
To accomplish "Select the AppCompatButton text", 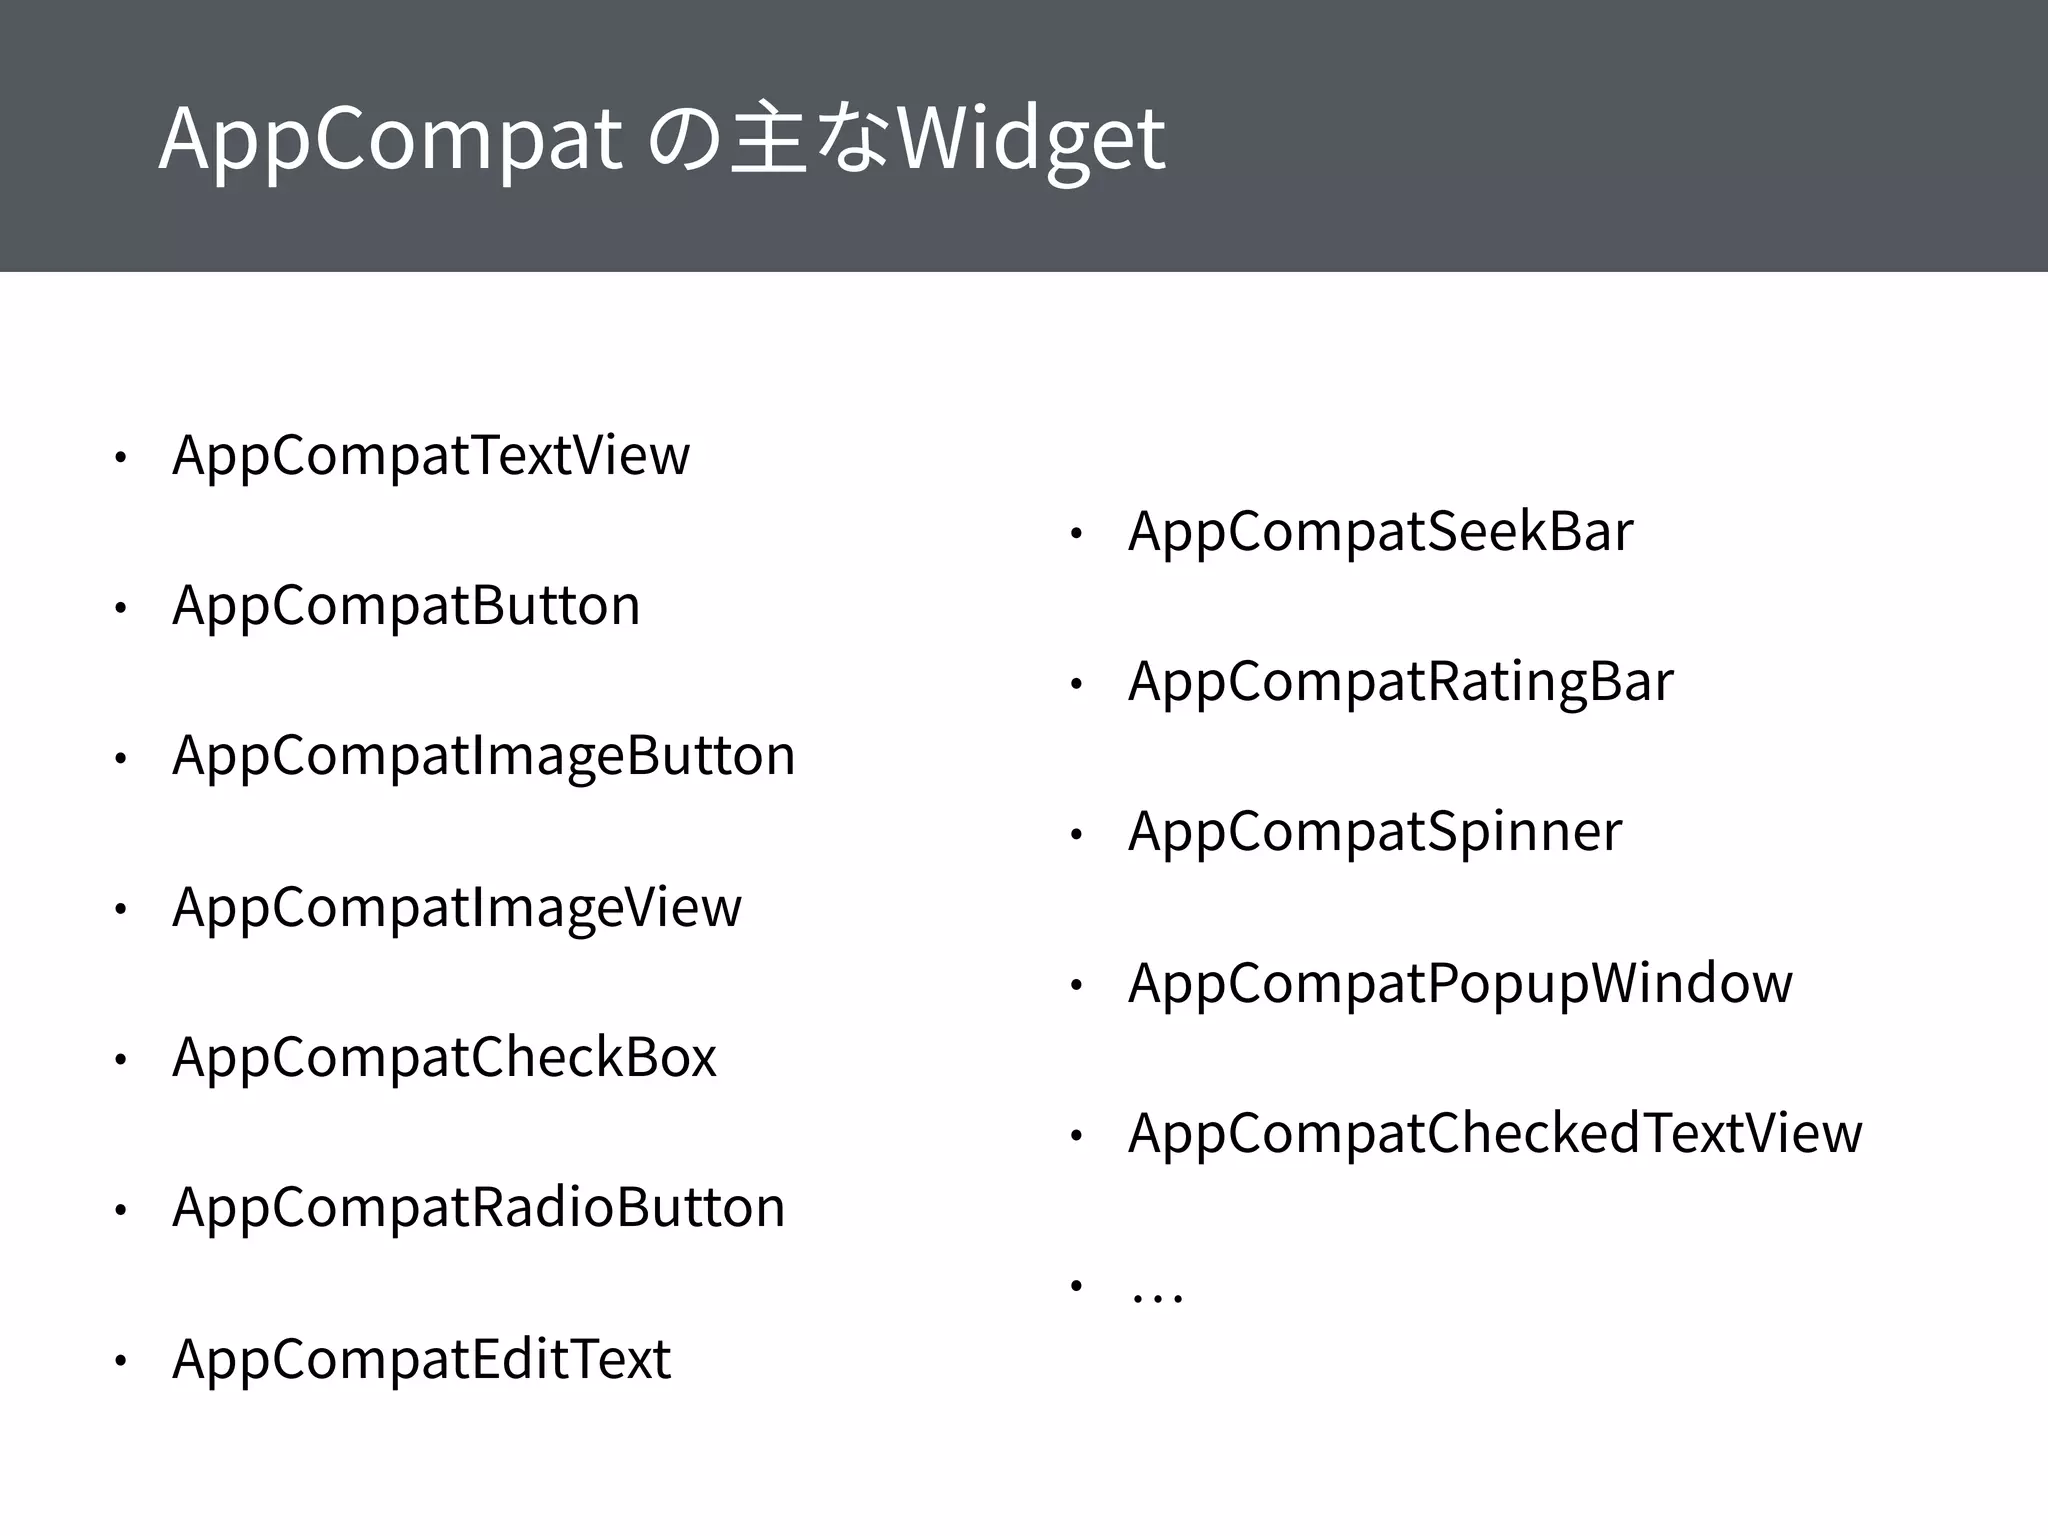I will 406,606.
